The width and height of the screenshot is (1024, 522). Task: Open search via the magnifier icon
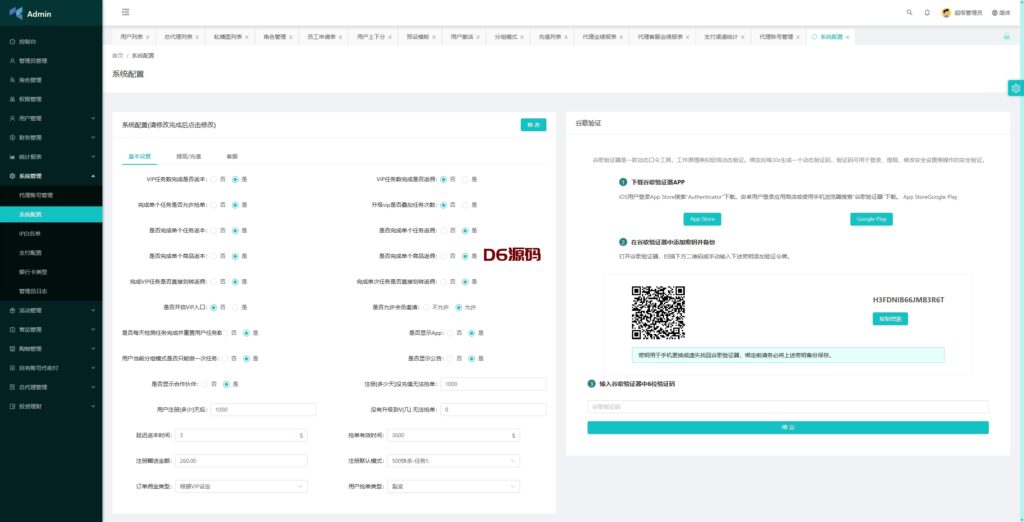coord(909,12)
